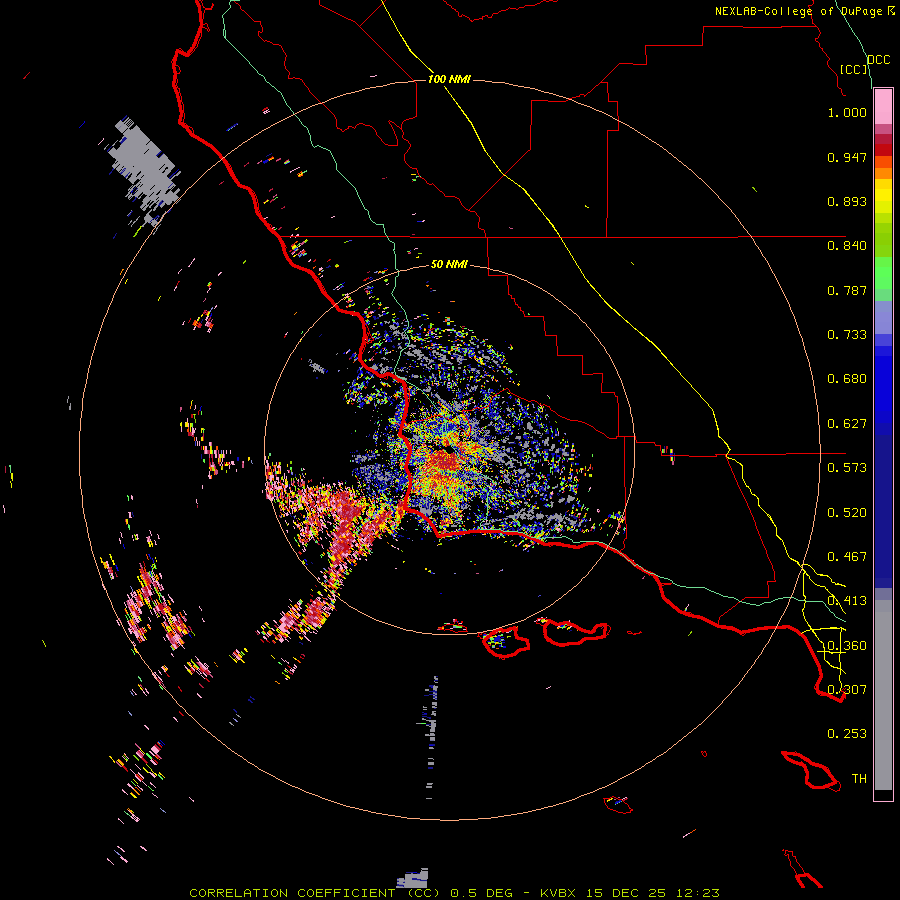Click the 0.253 scale value
Viewport: 900px width, 900px height.
[x=847, y=734]
